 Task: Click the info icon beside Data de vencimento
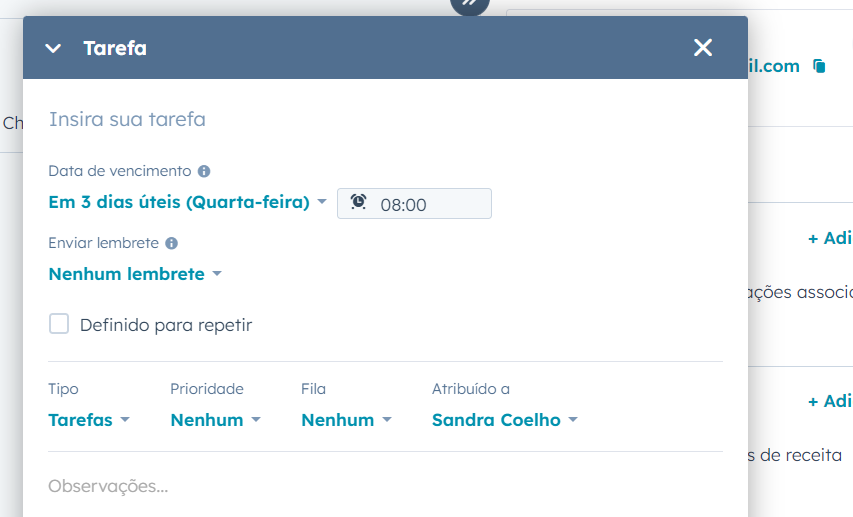pyautogui.click(x=204, y=171)
